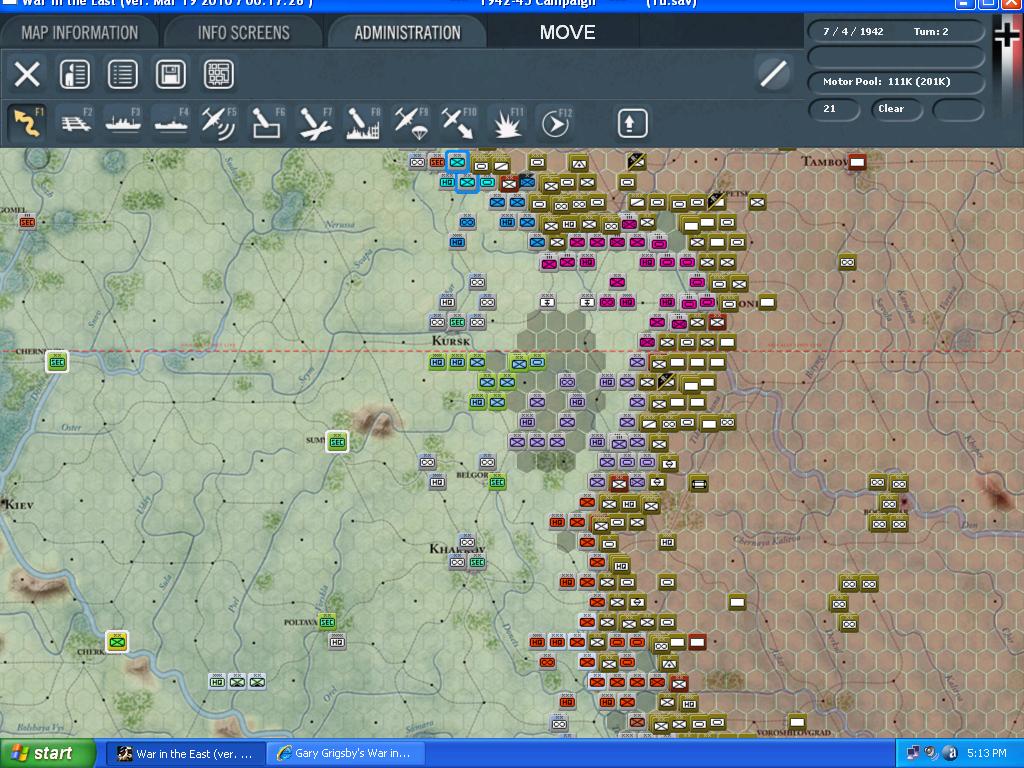This screenshot has width=1024, height=768.
Task: Activate Rail mode (F2) icon
Action: point(76,123)
